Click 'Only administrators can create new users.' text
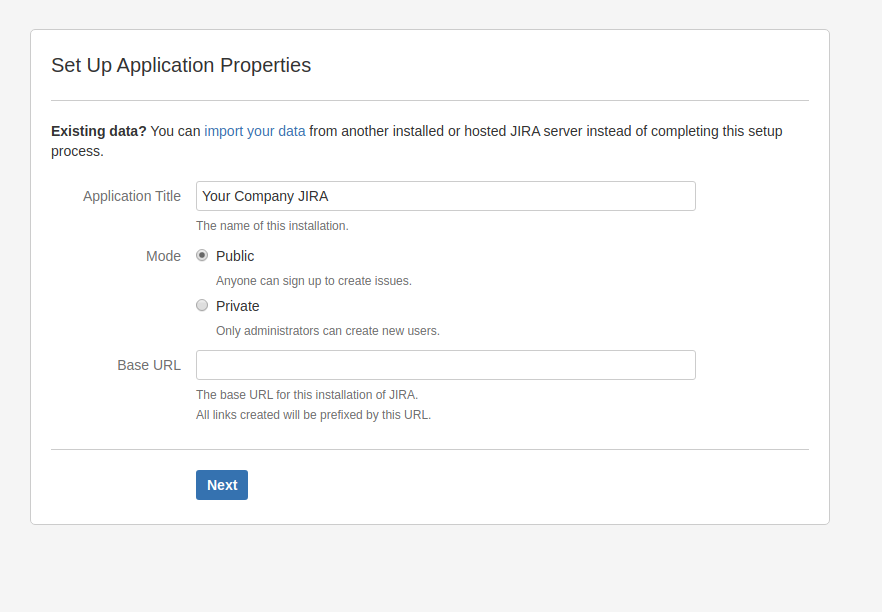 coord(328,331)
